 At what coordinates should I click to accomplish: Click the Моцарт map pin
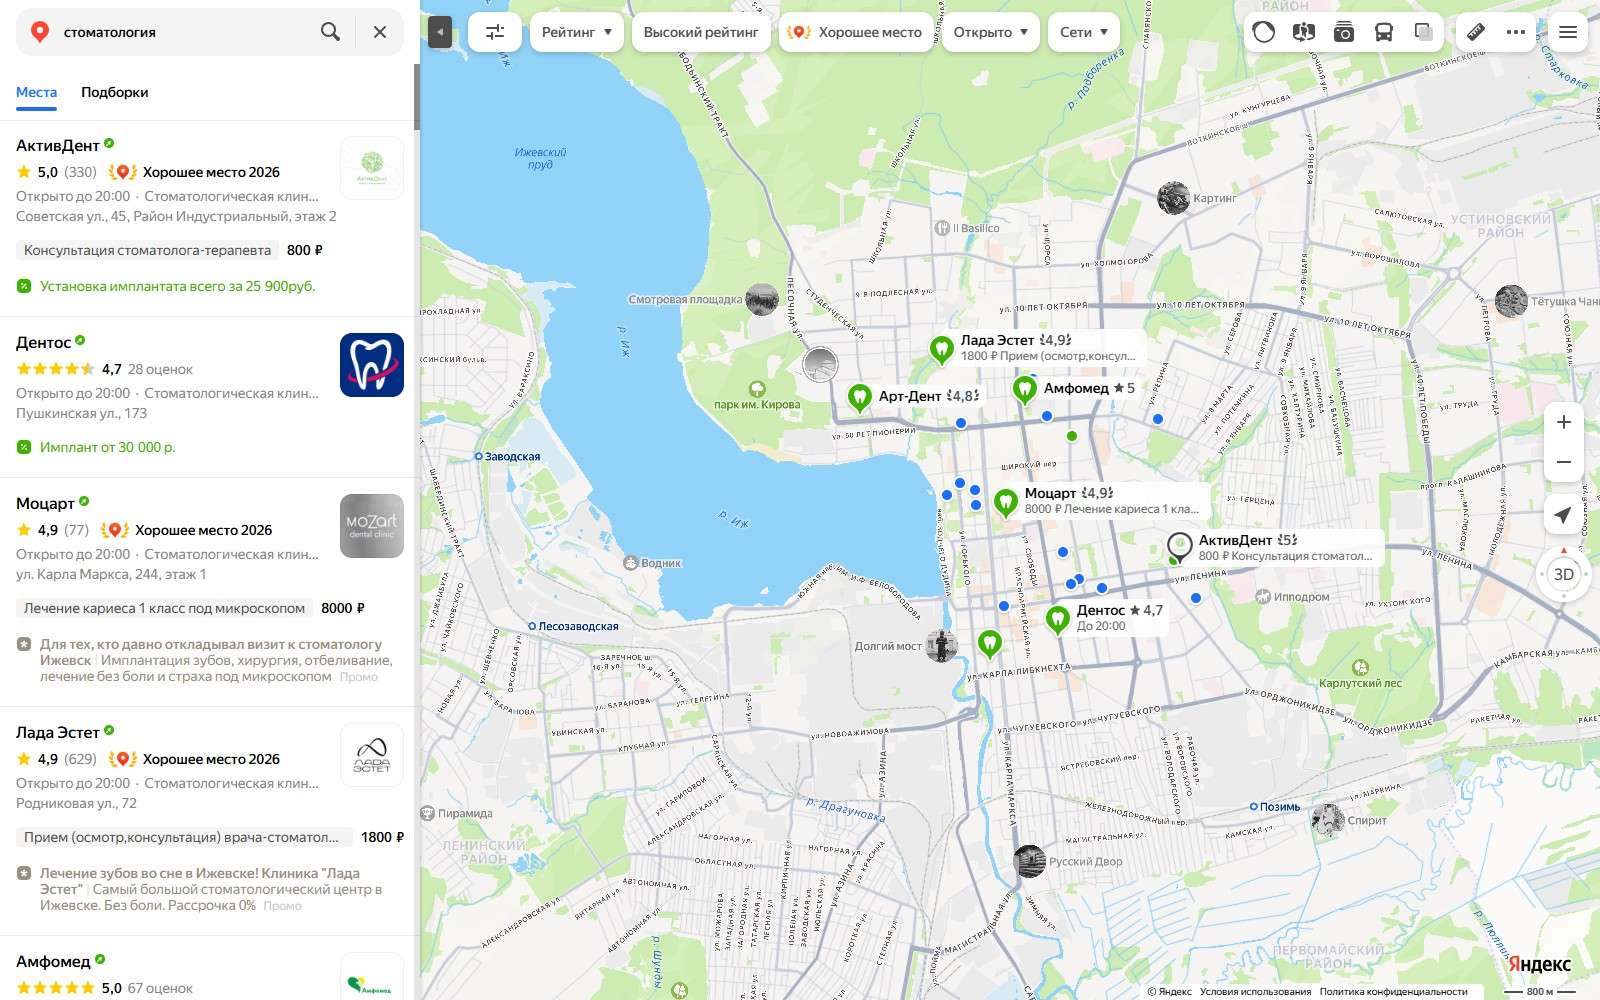pyautogui.click(x=1005, y=501)
